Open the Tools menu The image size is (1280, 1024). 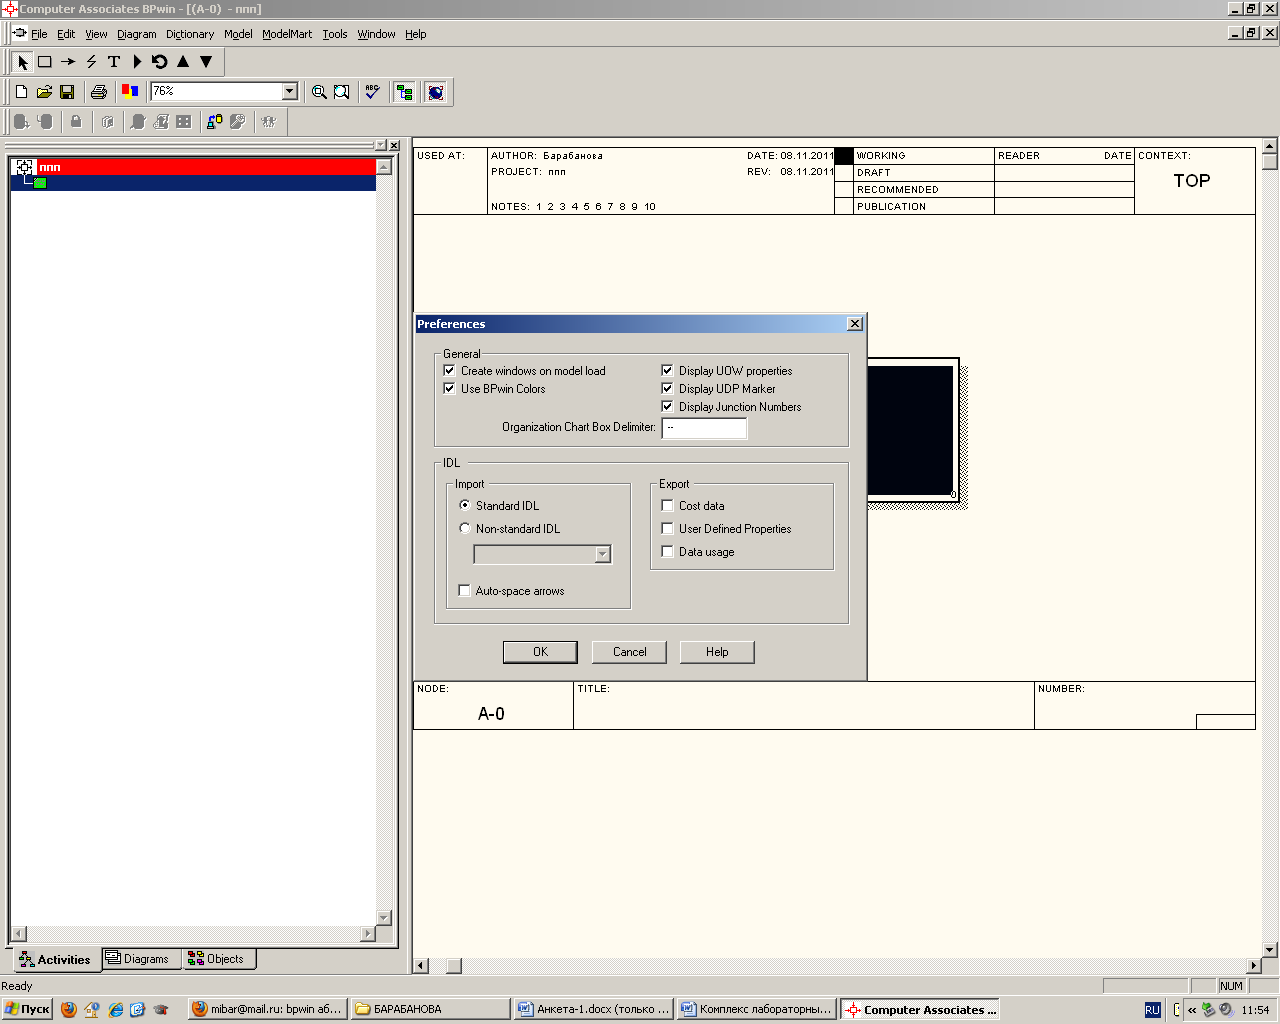click(335, 34)
